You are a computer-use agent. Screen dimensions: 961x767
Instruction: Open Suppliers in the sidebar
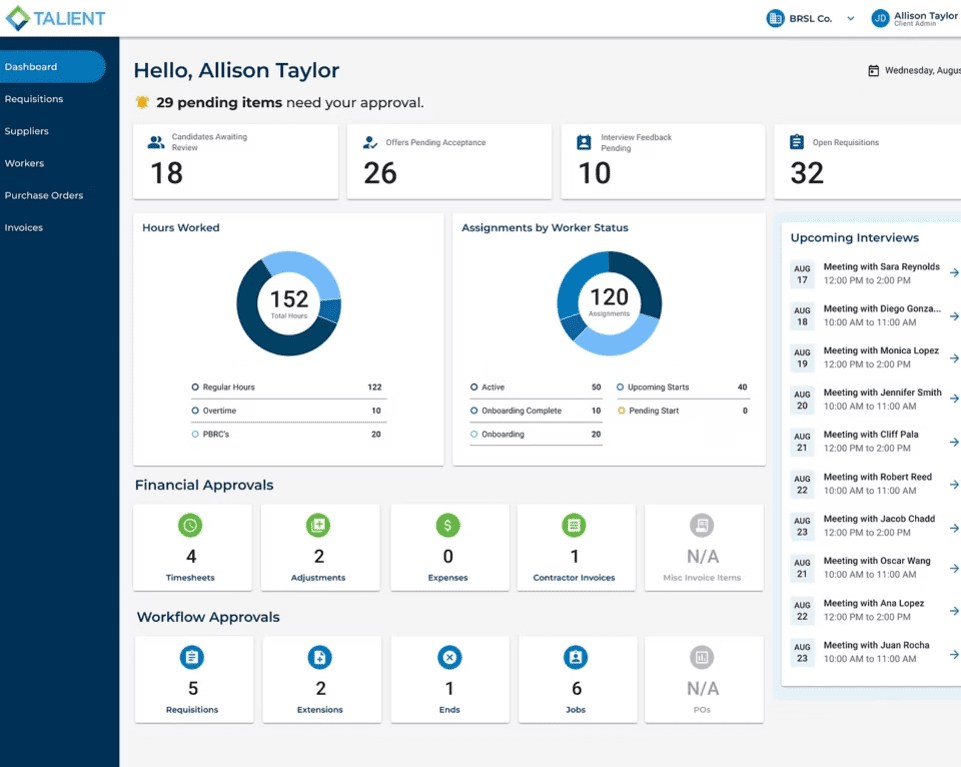coord(26,131)
